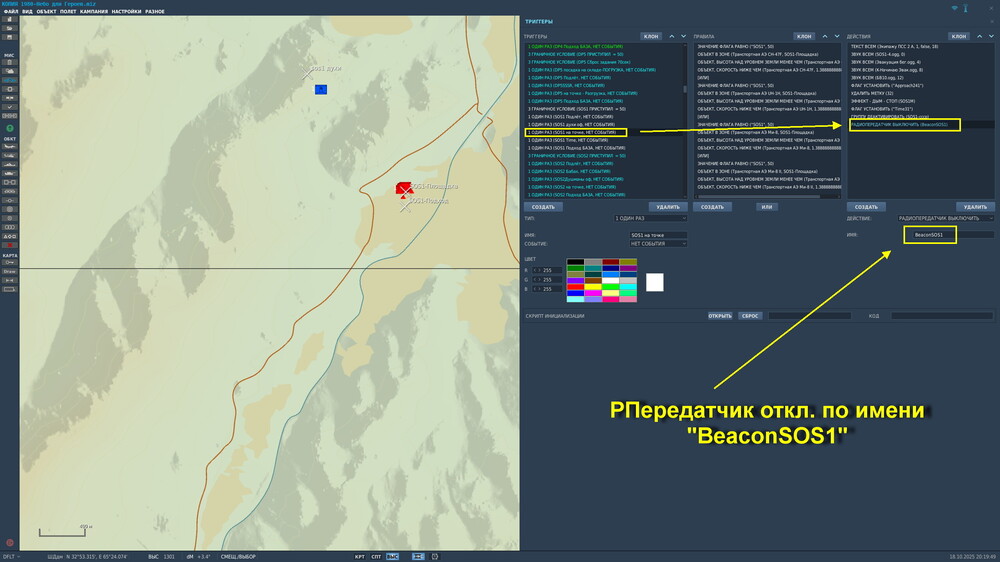Move trigger up with ТРИГГЕРЫ up arrow
This screenshot has width=1000, height=562.
click(672, 36)
